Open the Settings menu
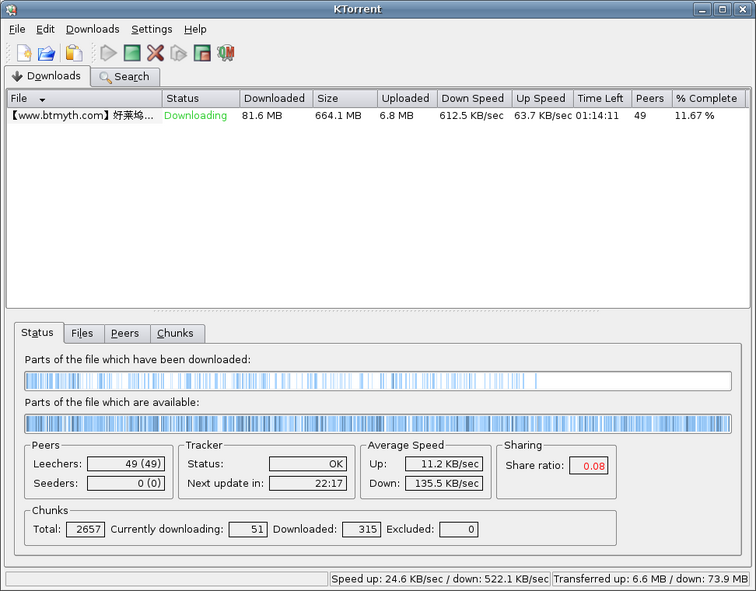This screenshot has height=591, width=756. point(151,29)
